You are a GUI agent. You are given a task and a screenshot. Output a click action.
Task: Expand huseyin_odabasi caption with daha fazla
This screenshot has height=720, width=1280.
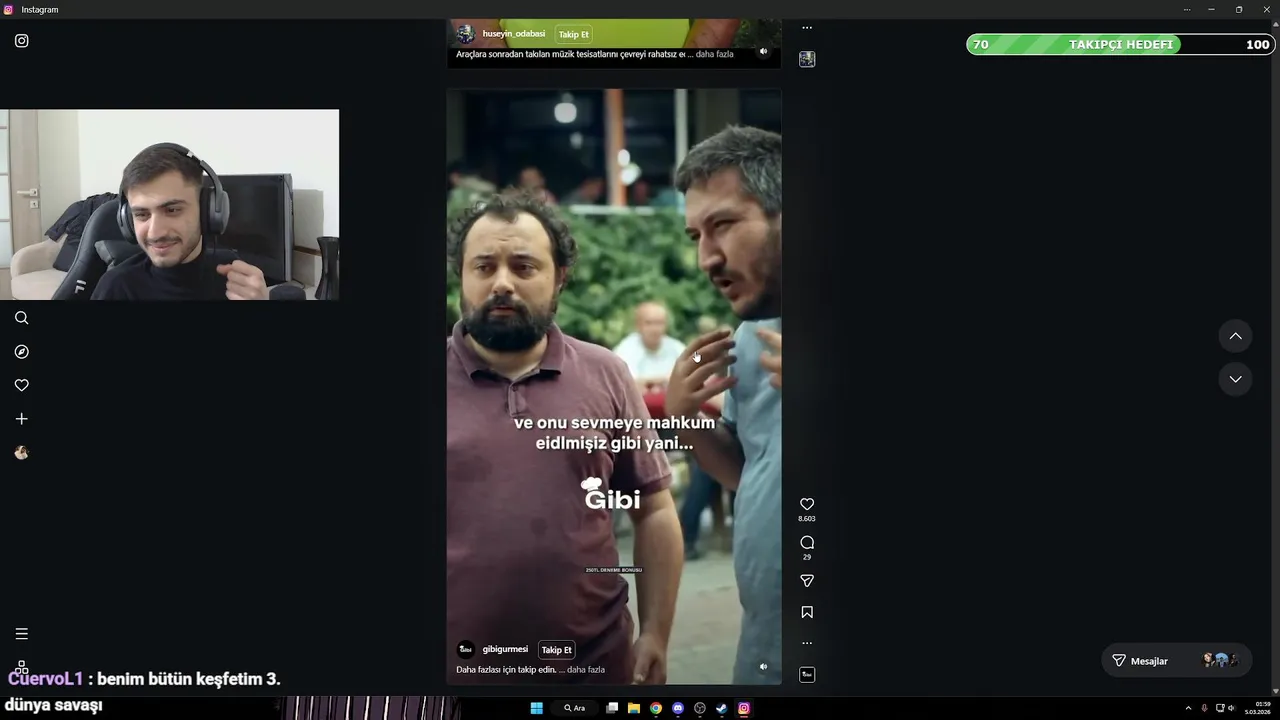pos(715,54)
